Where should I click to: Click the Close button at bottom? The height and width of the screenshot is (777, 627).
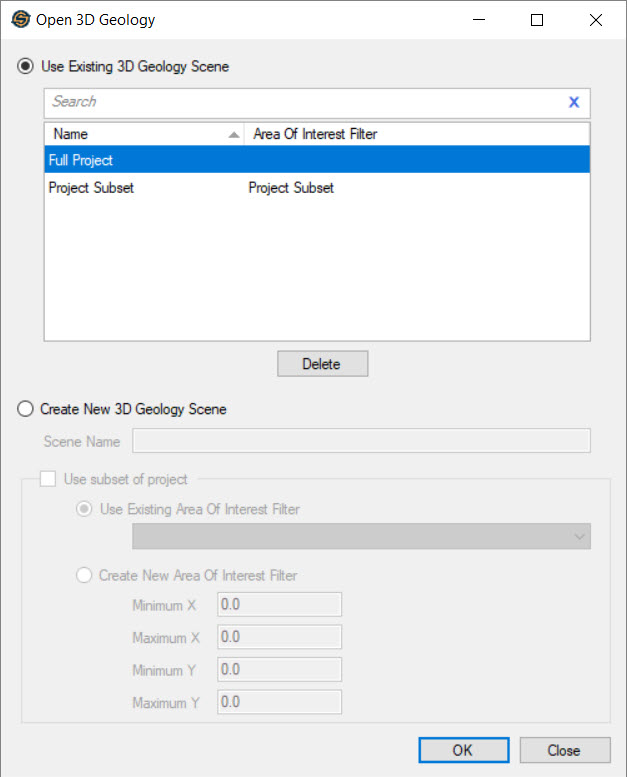pyautogui.click(x=564, y=750)
